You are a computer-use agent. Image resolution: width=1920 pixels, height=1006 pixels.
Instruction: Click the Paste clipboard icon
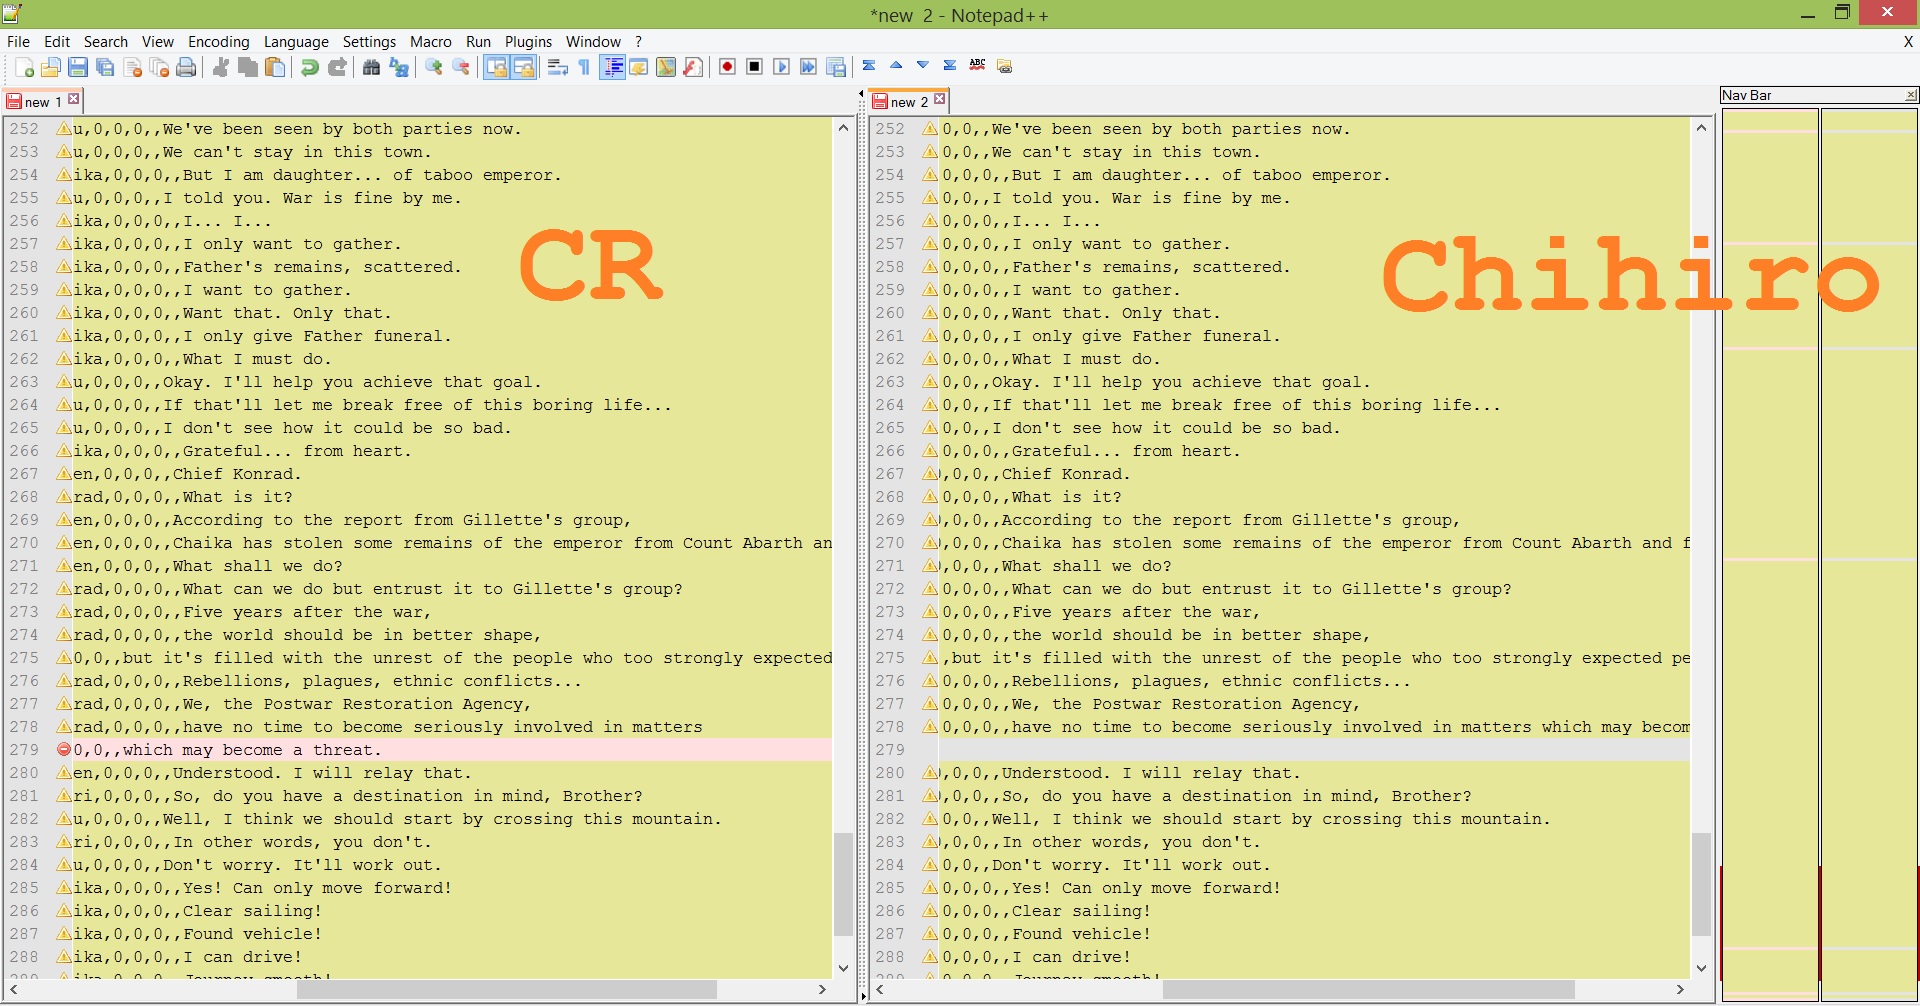click(275, 67)
